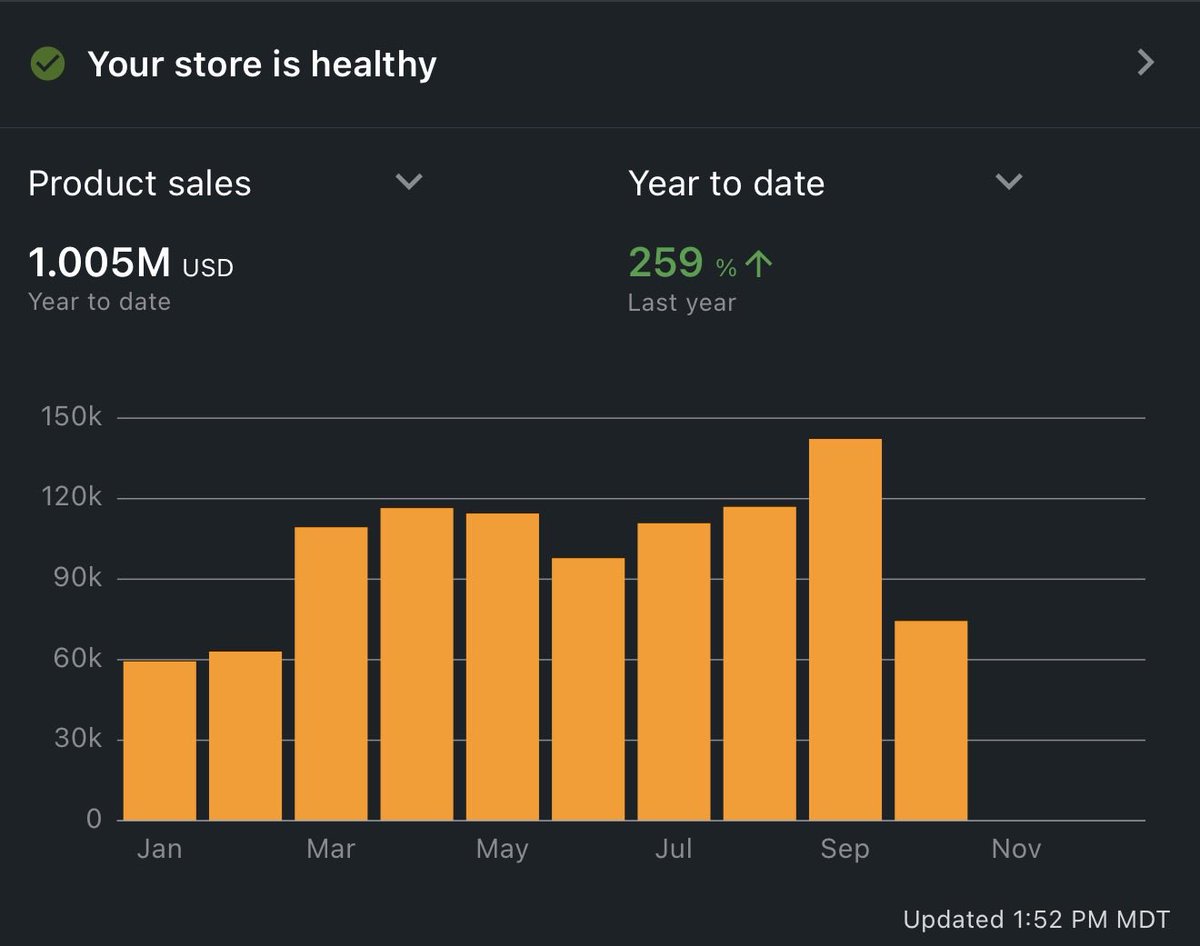Click the 0 axis label
This screenshot has height=946, width=1200.
click(94, 819)
